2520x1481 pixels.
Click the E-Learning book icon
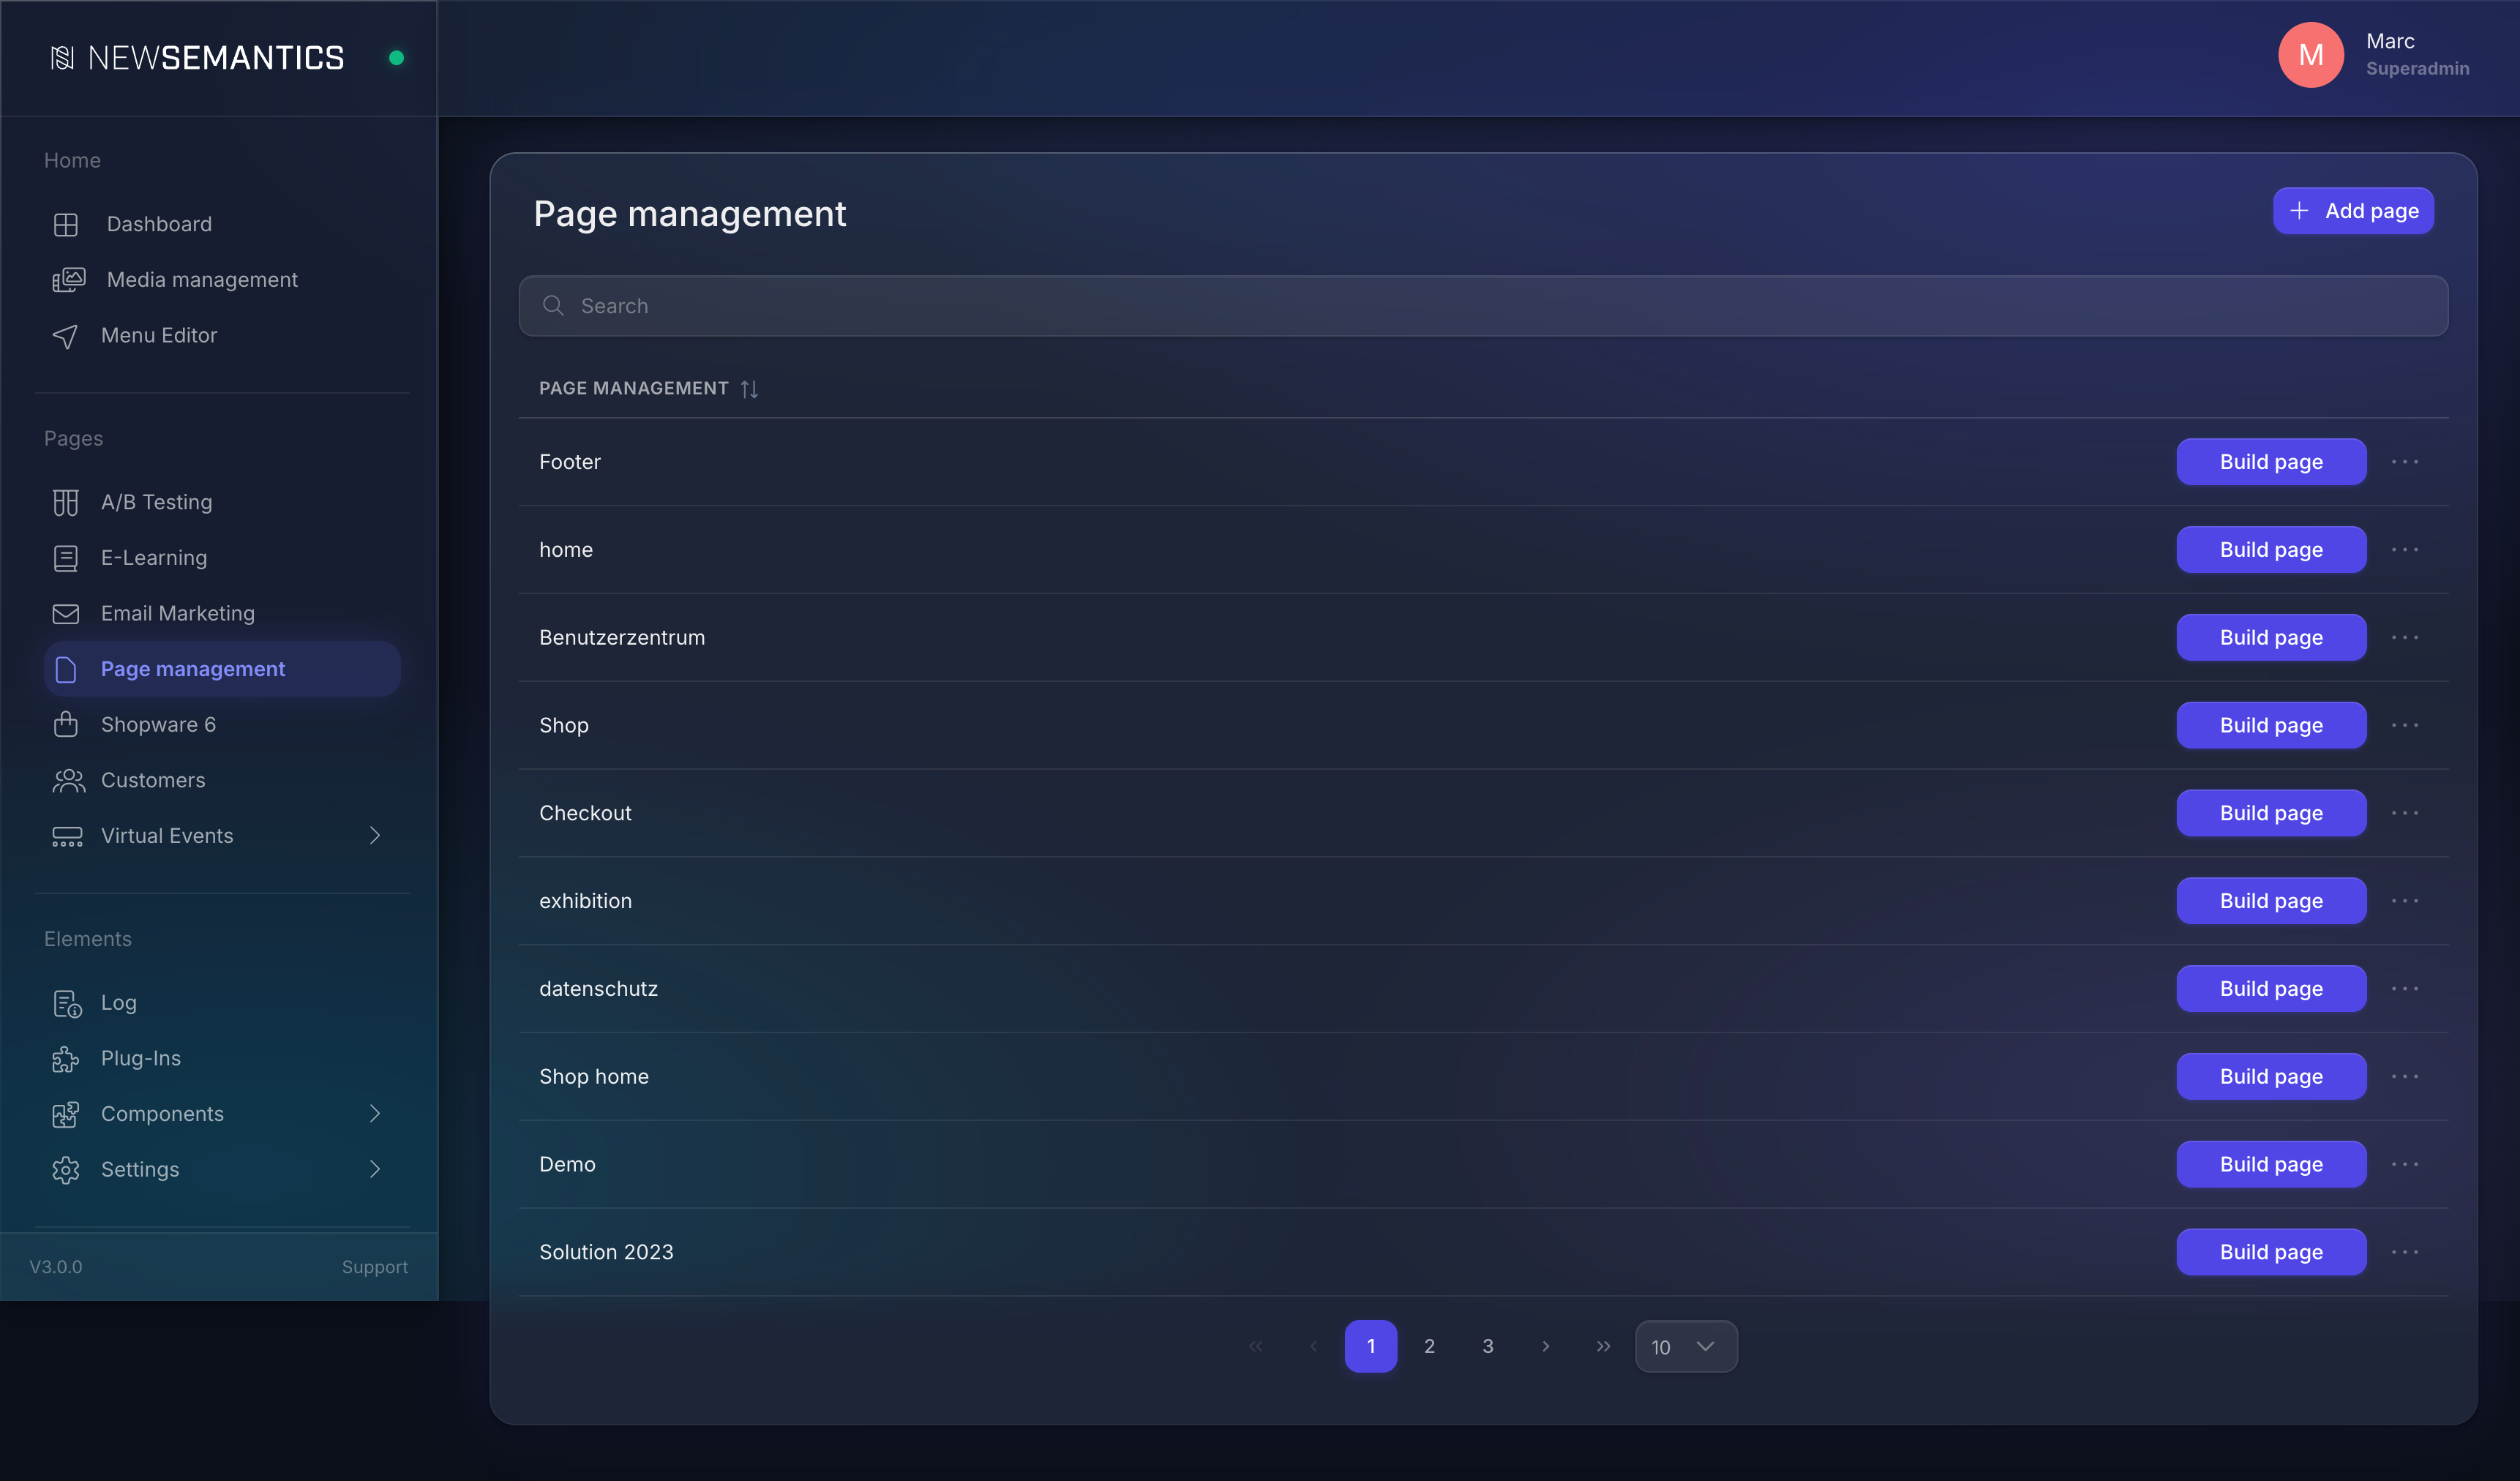coord(66,558)
